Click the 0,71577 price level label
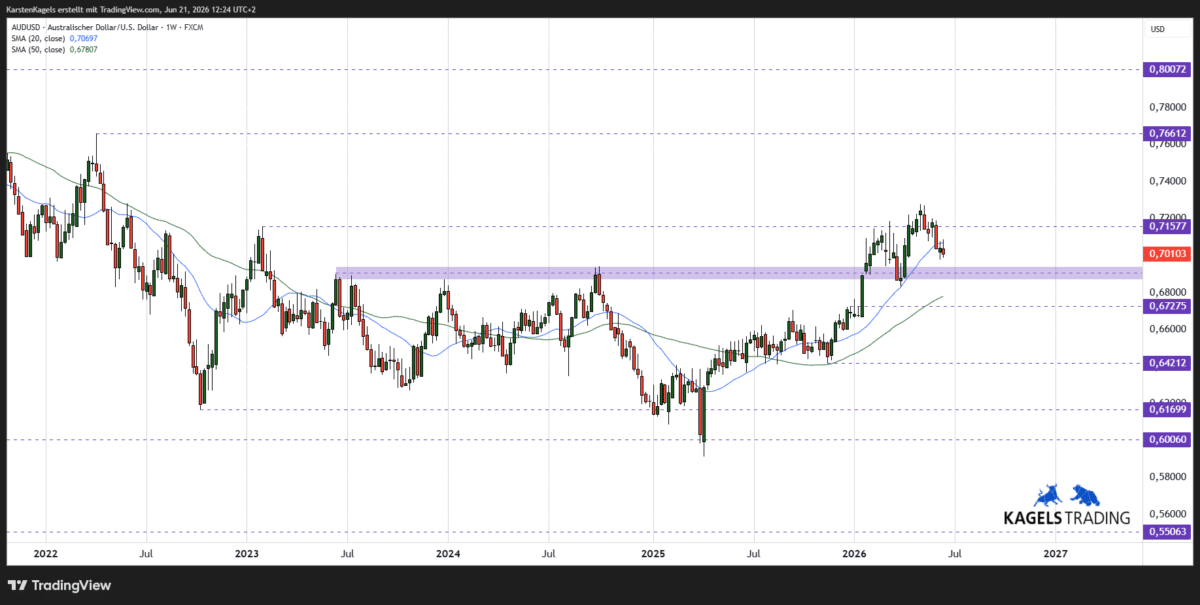Screen dimensions: 1200x605 pyautogui.click(x=1167, y=226)
